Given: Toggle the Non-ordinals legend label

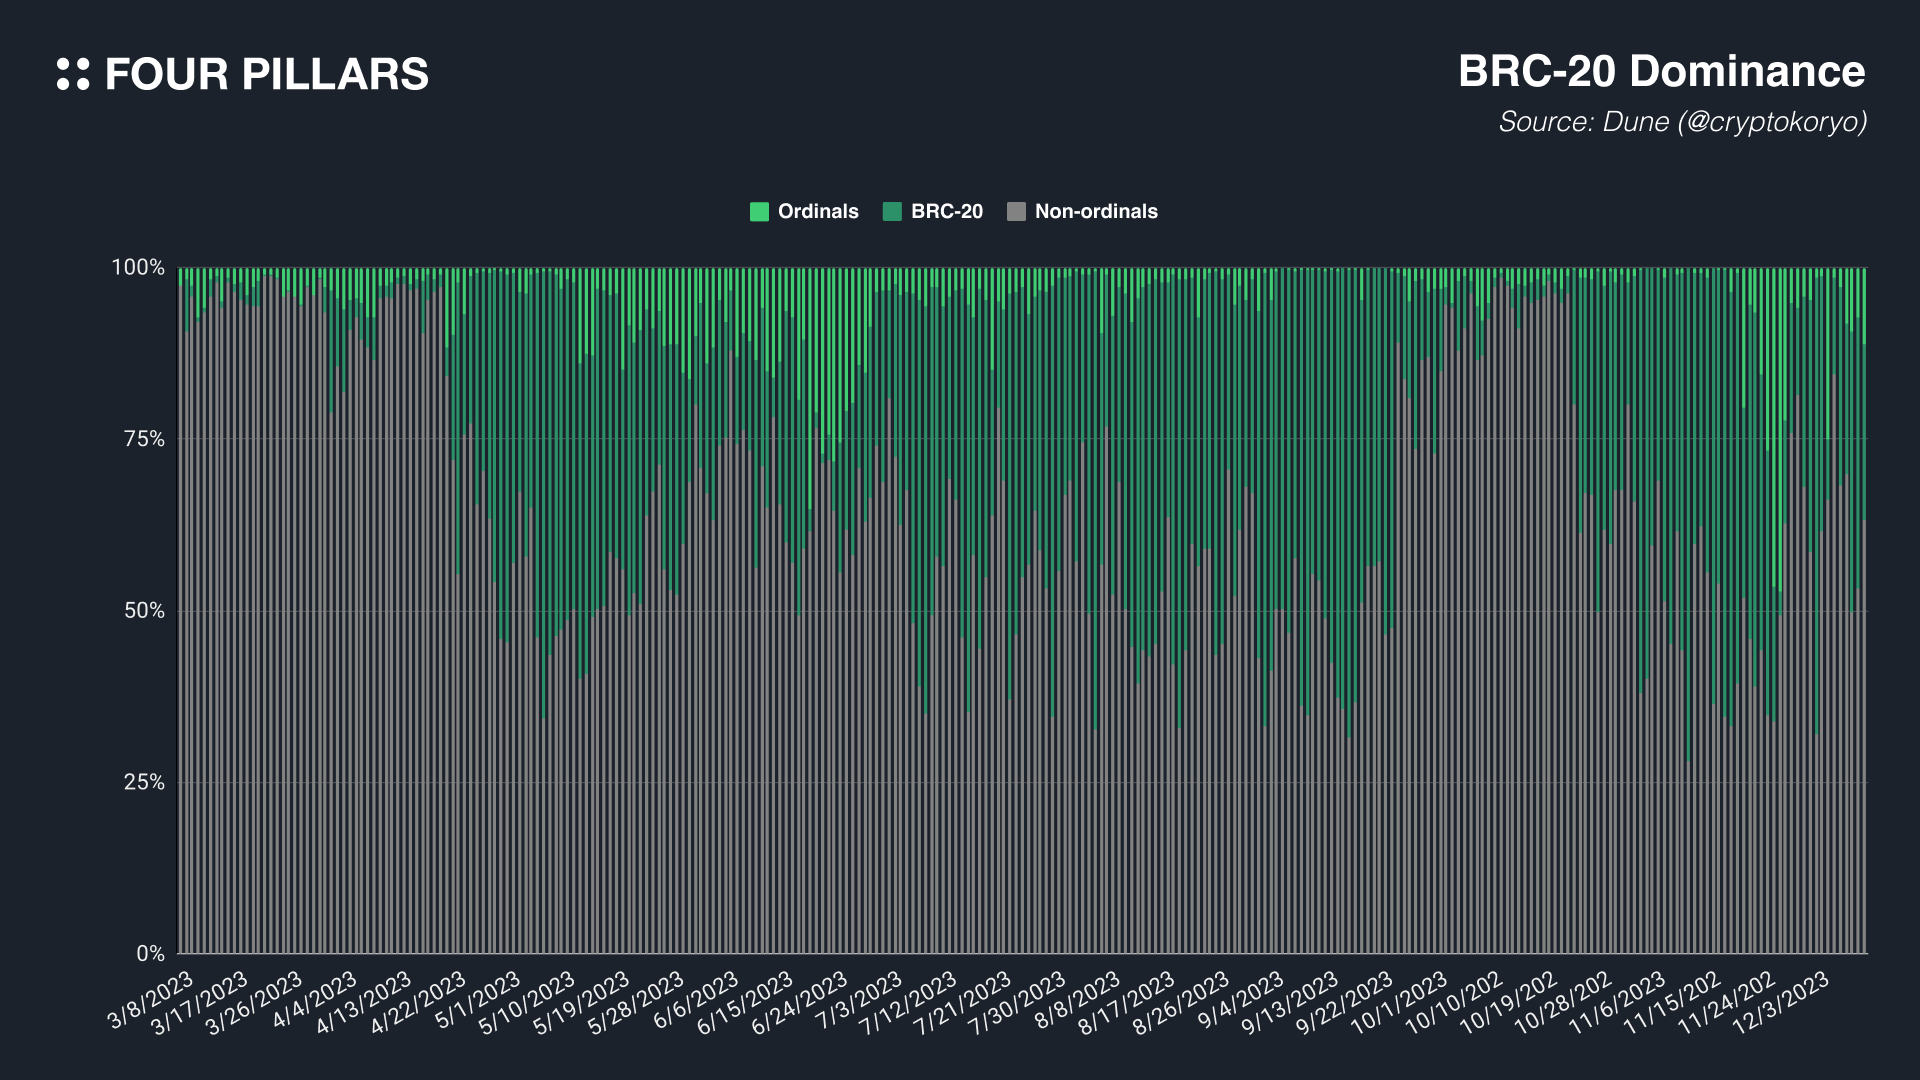Looking at the screenshot, I should tap(1096, 212).
